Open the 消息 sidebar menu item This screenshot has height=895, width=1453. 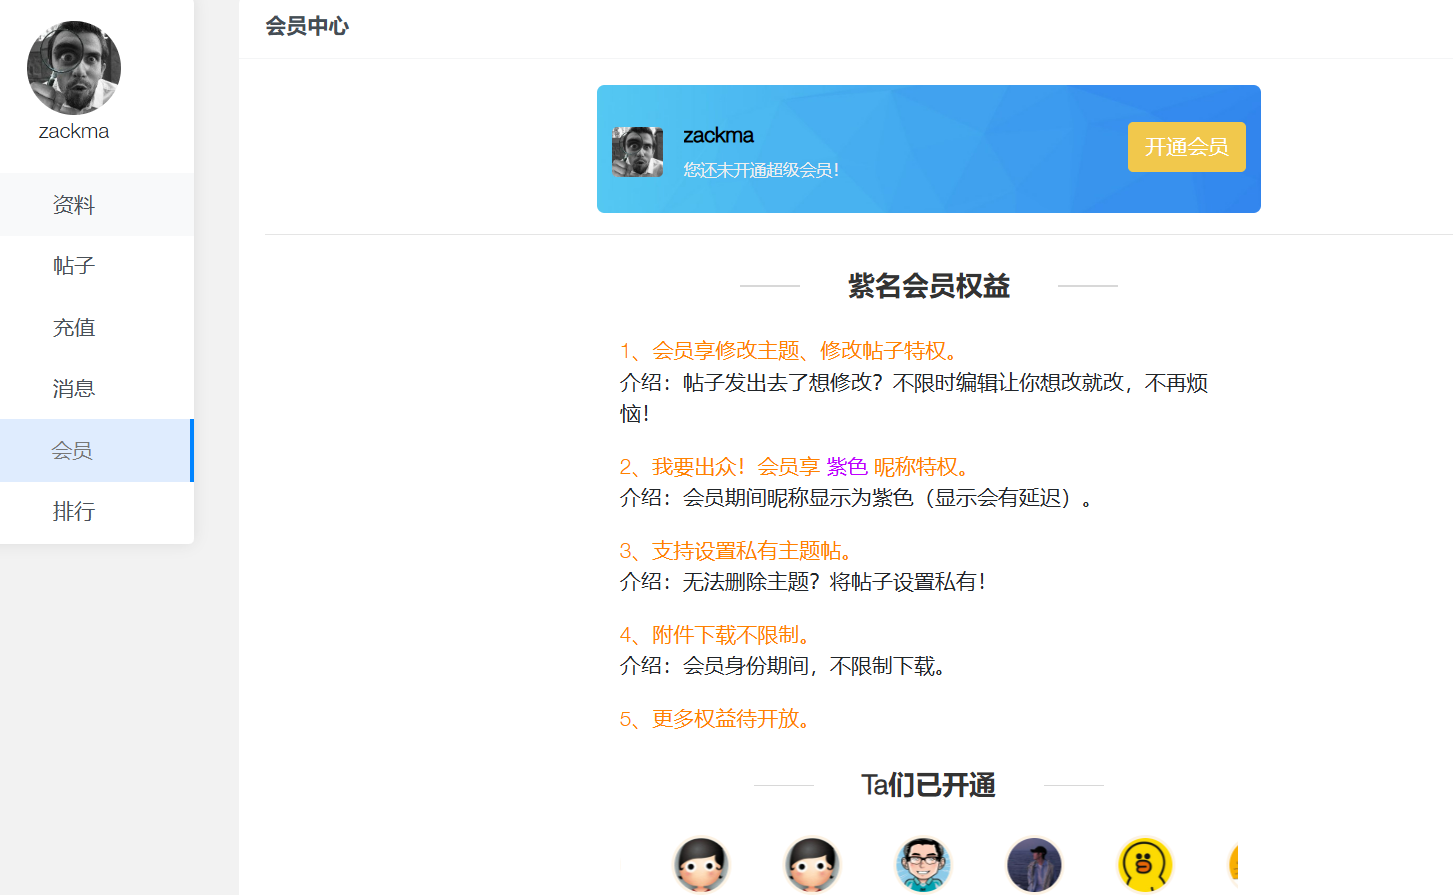coord(97,389)
